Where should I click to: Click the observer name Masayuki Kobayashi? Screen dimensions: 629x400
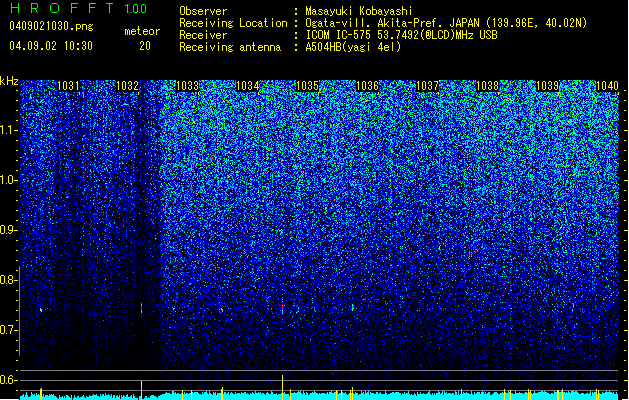click(x=358, y=11)
